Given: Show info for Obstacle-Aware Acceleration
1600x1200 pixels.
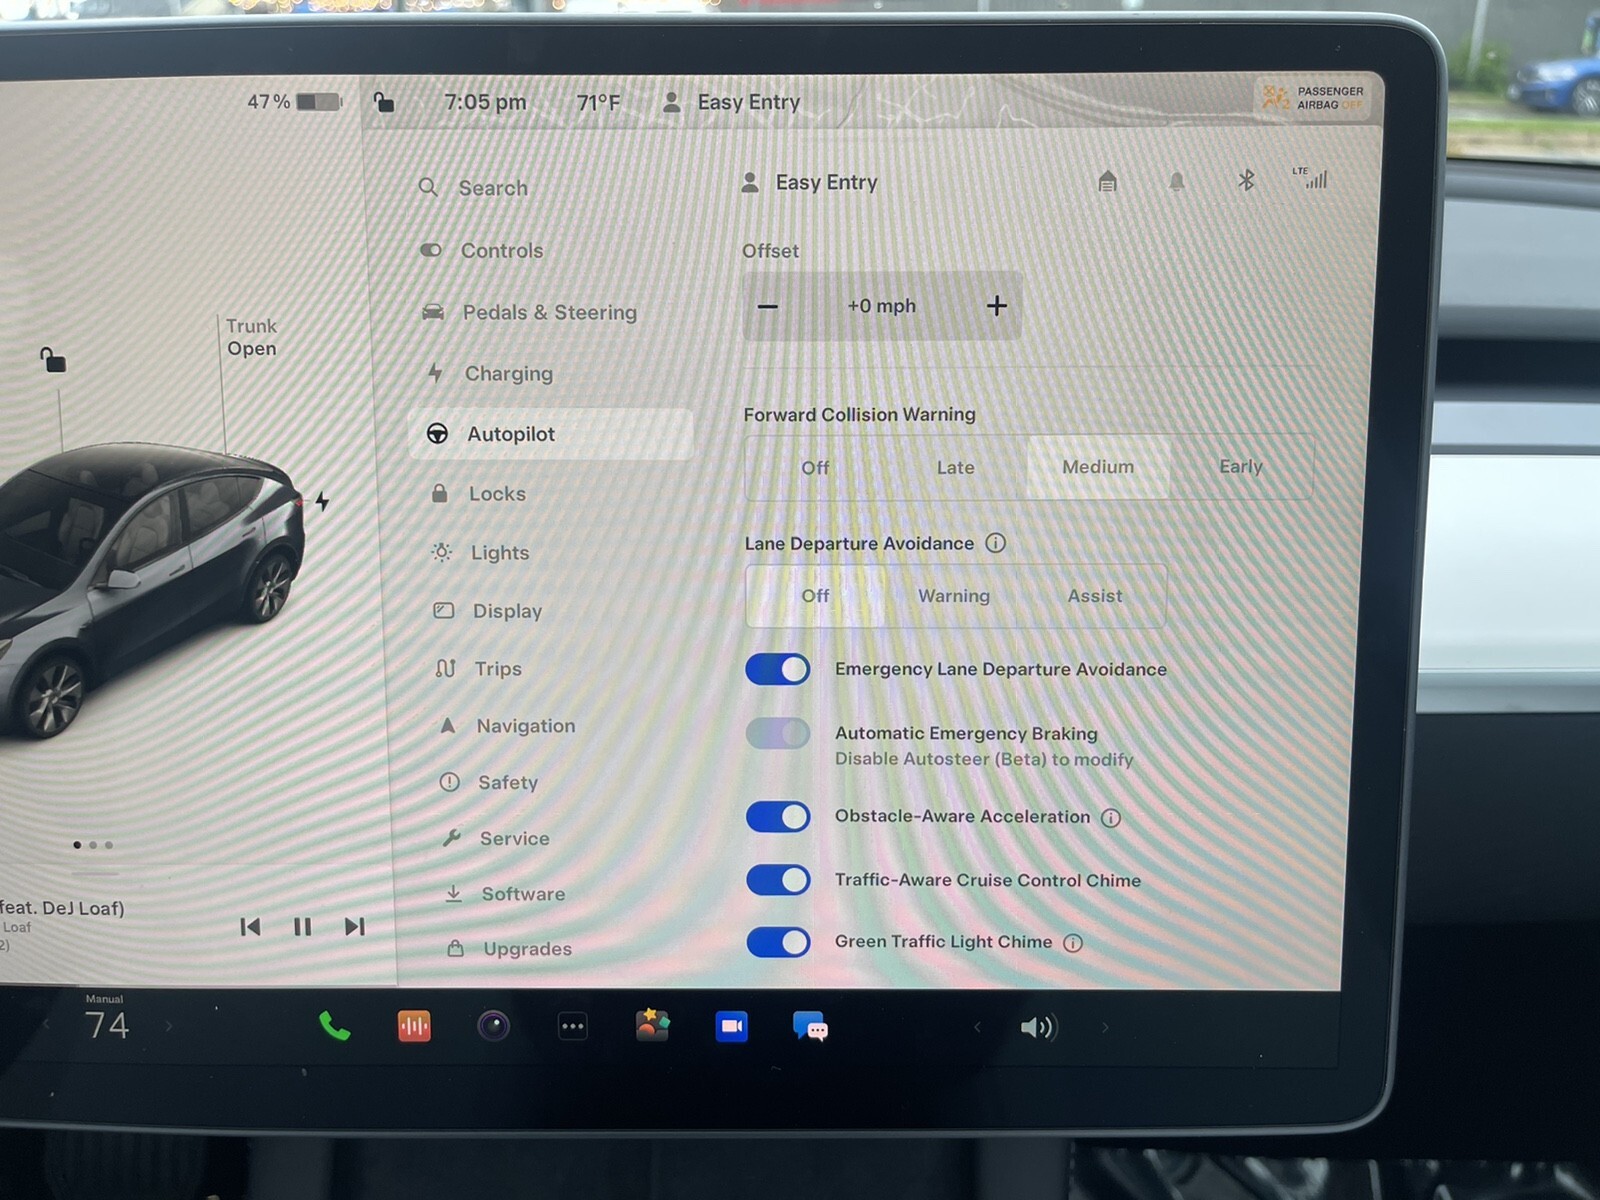Looking at the screenshot, I should coord(1111,817).
